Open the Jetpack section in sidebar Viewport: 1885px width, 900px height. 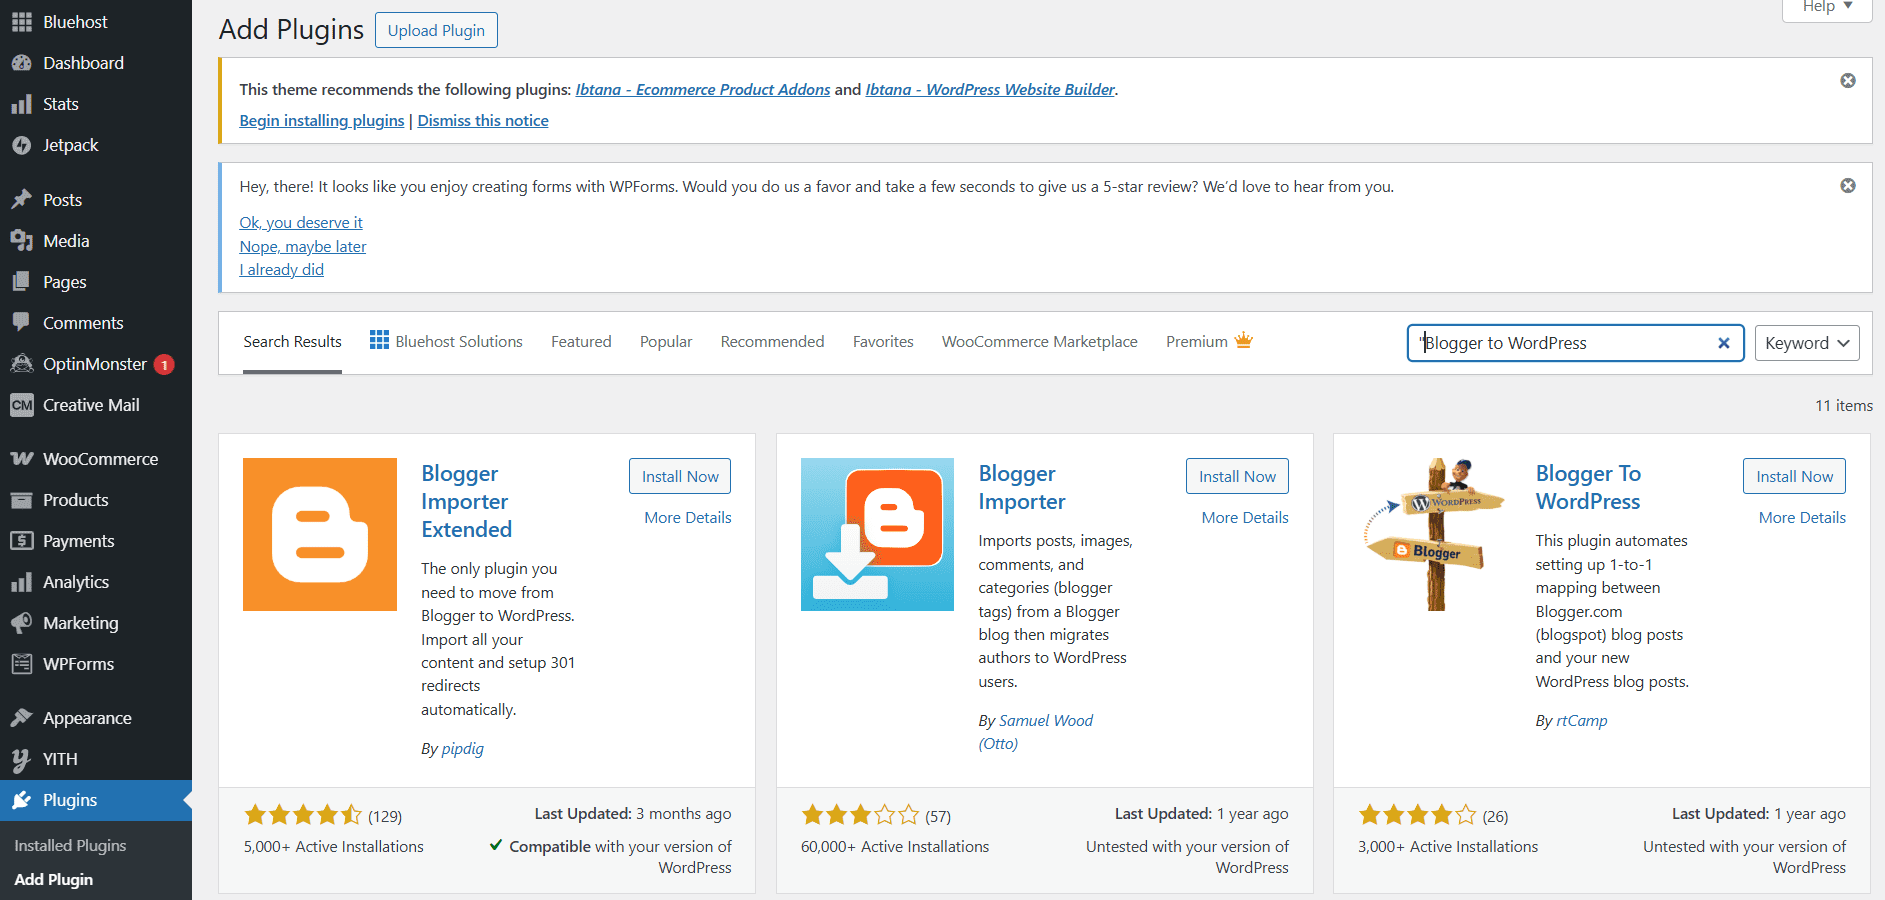tap(22, 145)
